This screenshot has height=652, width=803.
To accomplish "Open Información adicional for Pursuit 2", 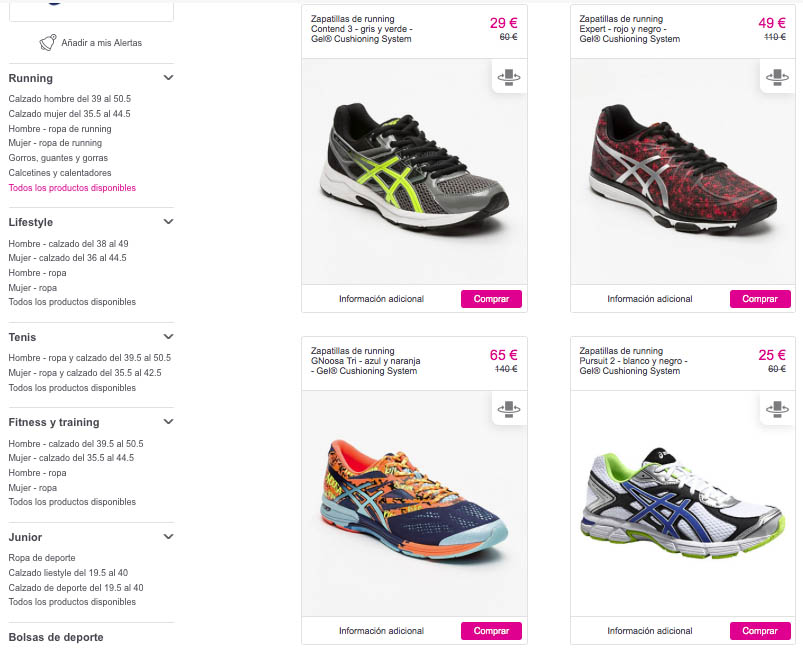I will tap(649, 630).
